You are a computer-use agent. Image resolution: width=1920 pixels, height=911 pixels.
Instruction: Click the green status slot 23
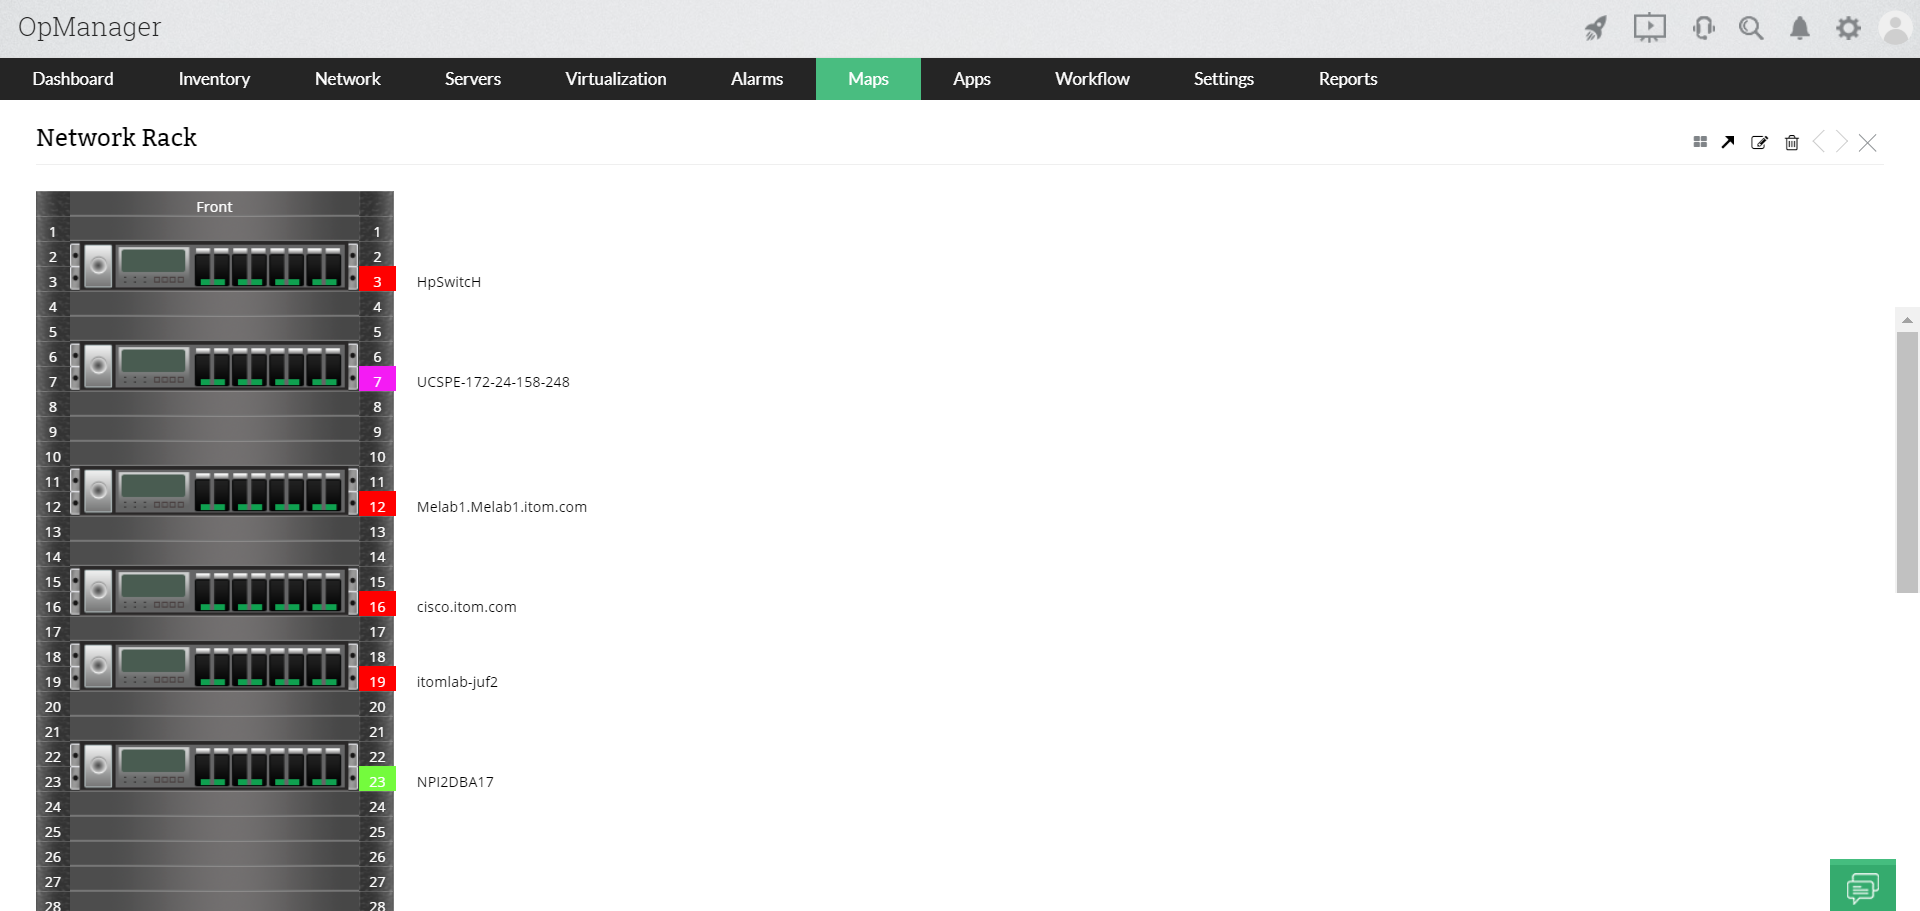click(377, 781)
